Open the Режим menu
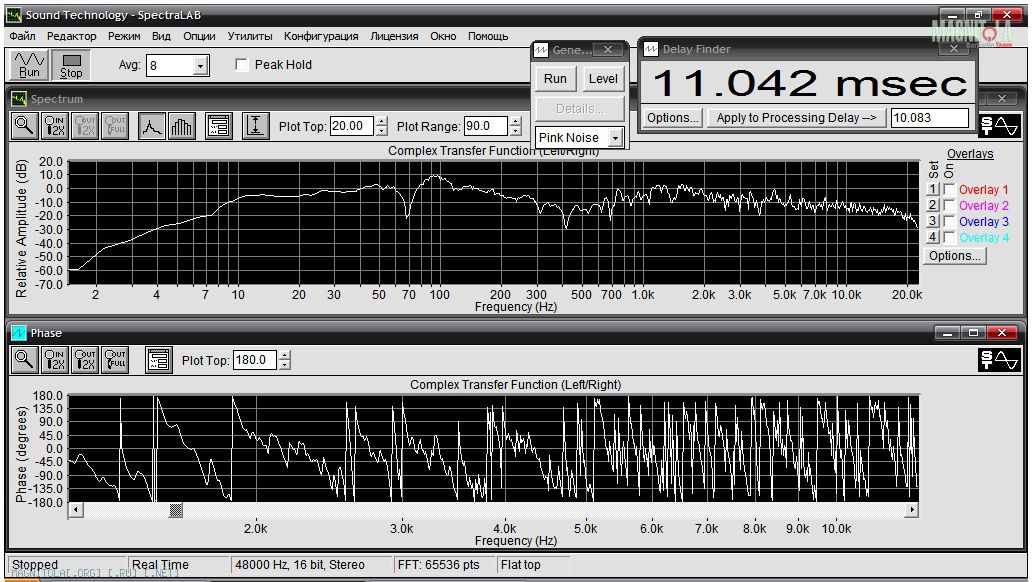The image size is (1032, 582). [x=124, y=36]
